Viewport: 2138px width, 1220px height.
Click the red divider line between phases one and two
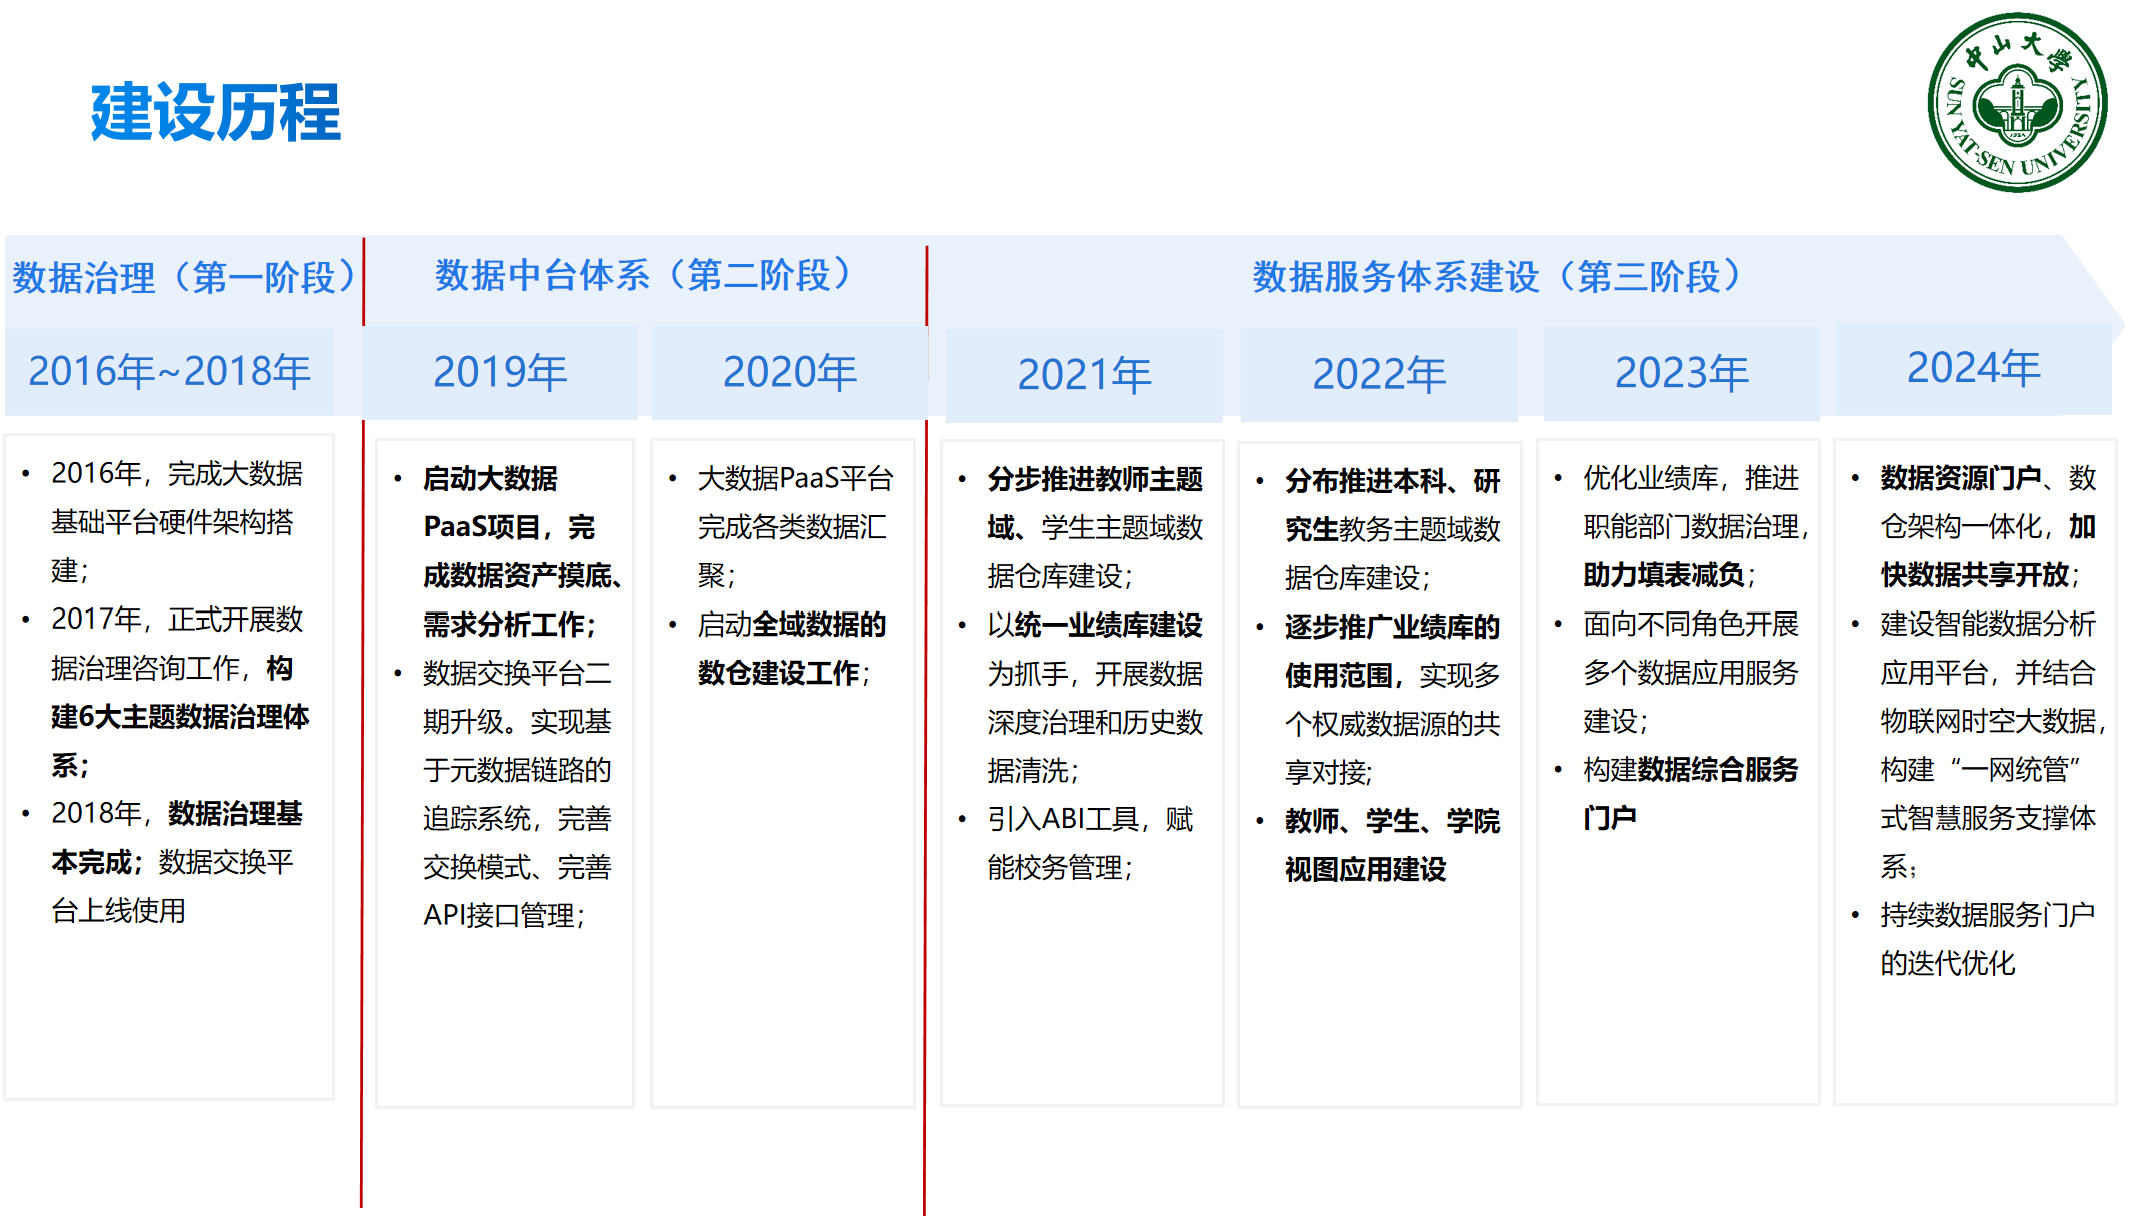(362, 800)
